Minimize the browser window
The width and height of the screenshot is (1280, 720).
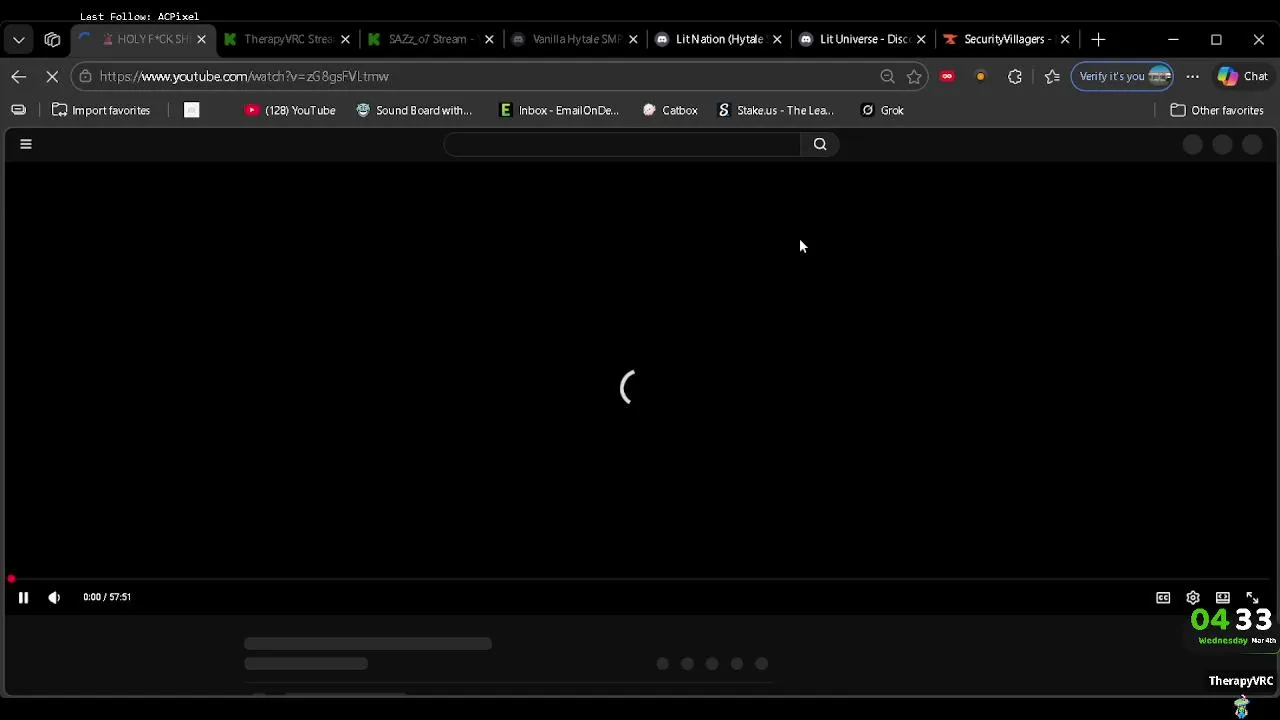pos(1173,39)
